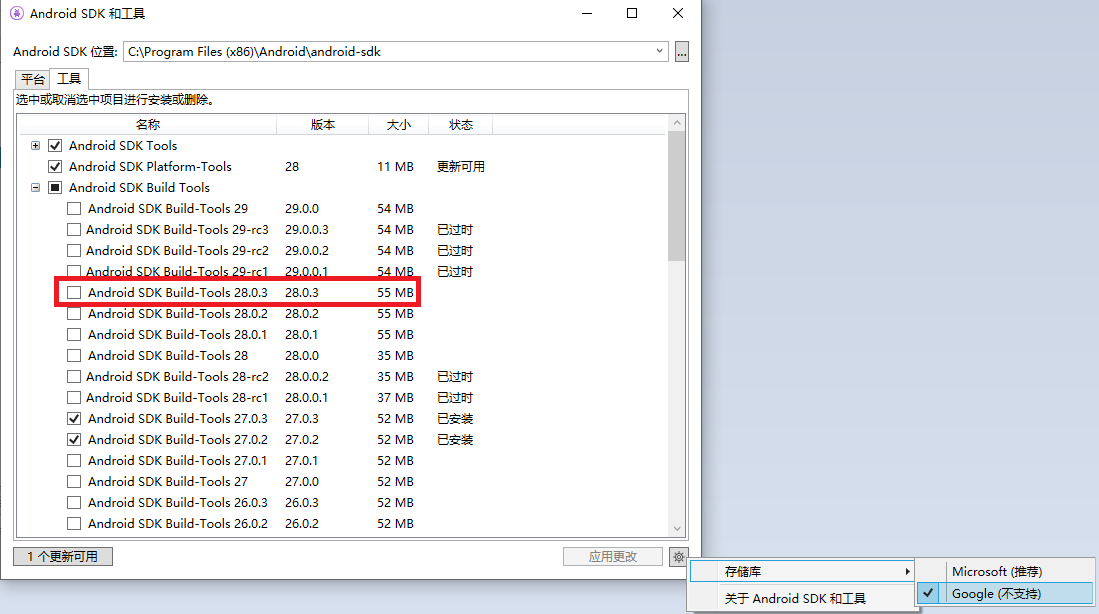
Task: Click 已过时 status of Build-Tools 28-rc1
Action: (455, 398)
